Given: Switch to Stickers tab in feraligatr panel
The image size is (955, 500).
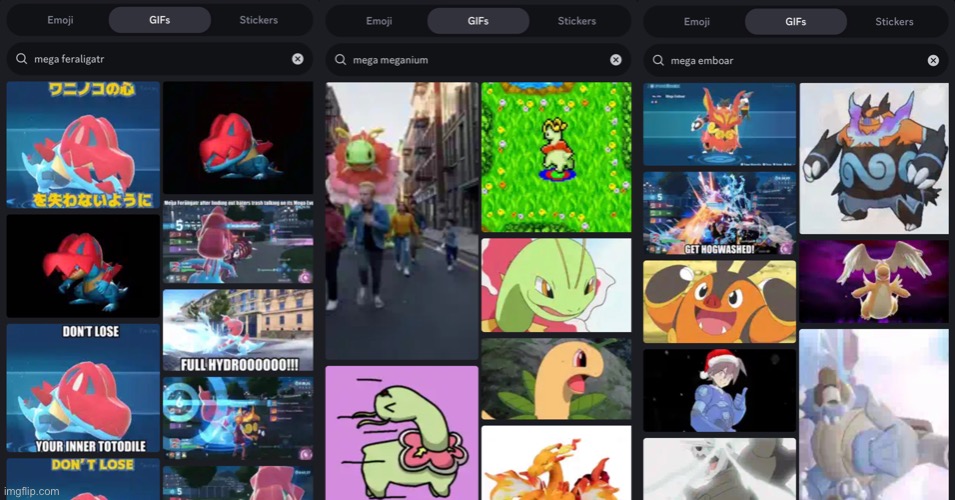Looking at the screenshot, I should coord(258,20).
